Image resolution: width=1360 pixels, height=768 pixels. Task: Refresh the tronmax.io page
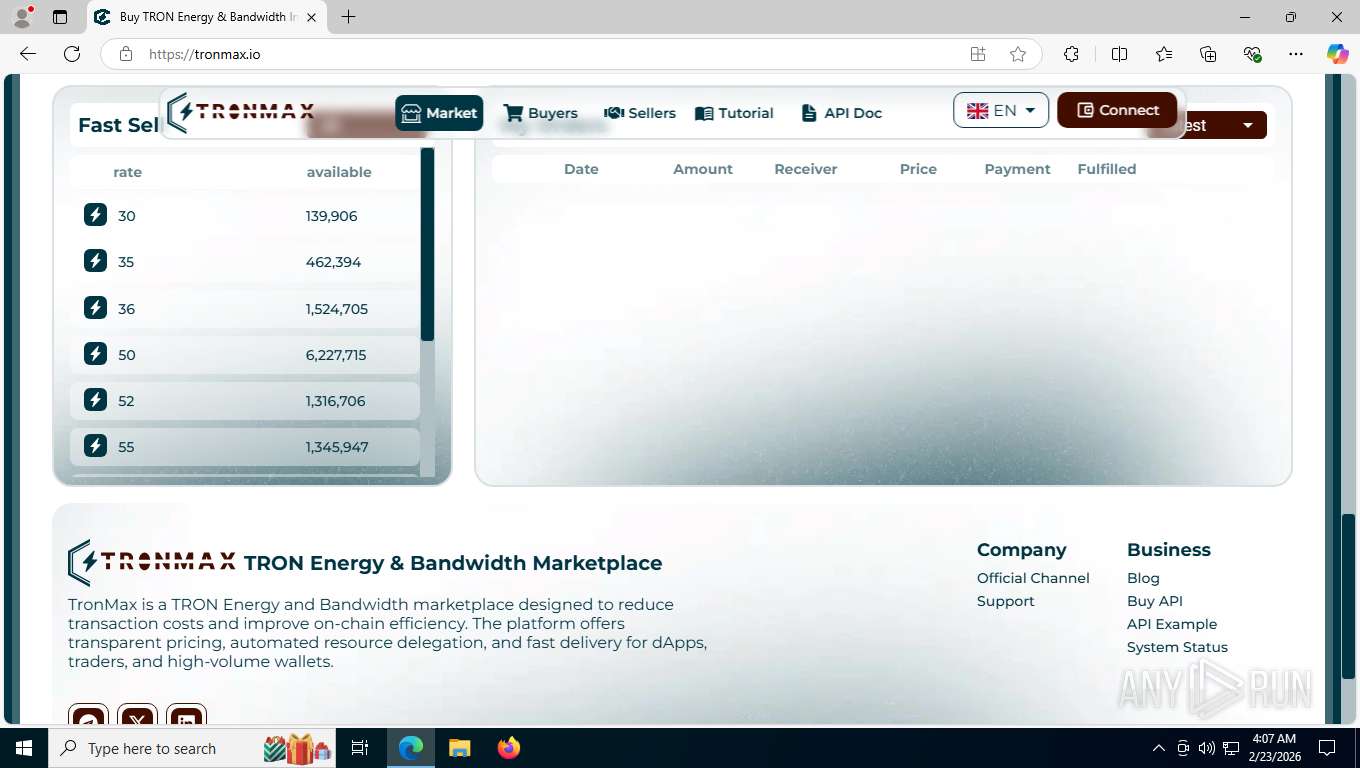[72, 54]
